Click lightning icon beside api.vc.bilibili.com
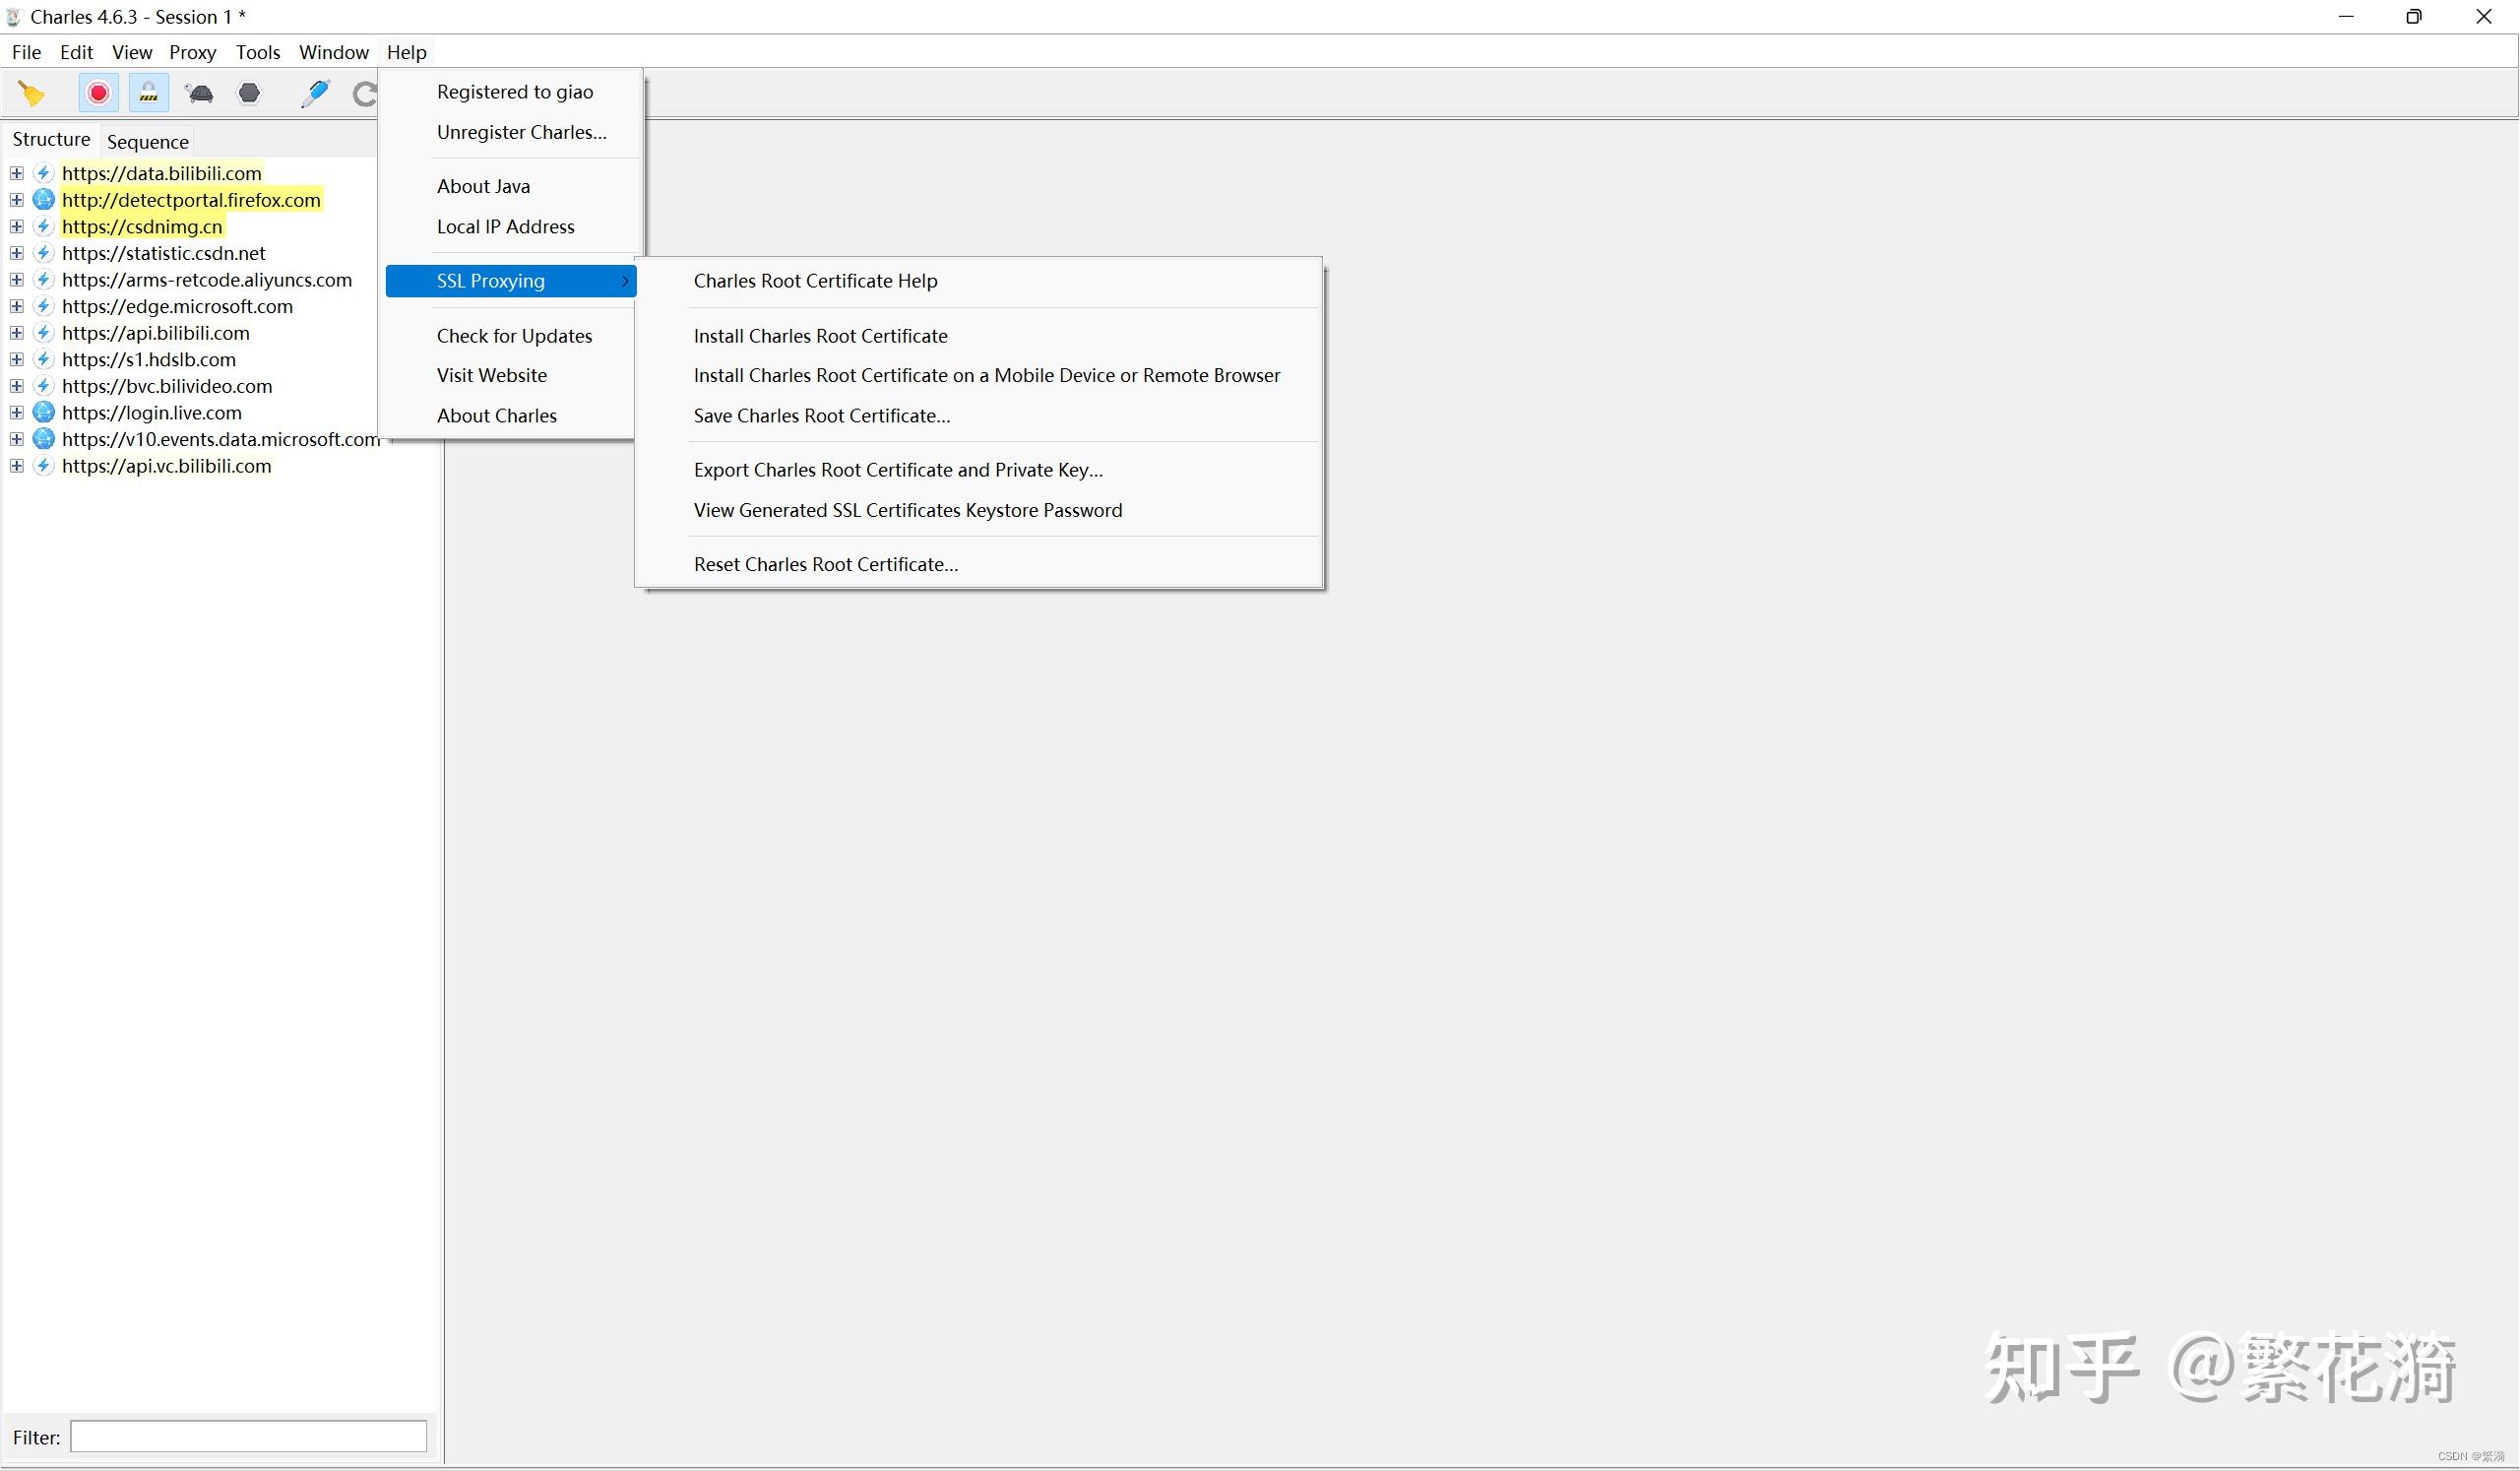 [43, 466]
